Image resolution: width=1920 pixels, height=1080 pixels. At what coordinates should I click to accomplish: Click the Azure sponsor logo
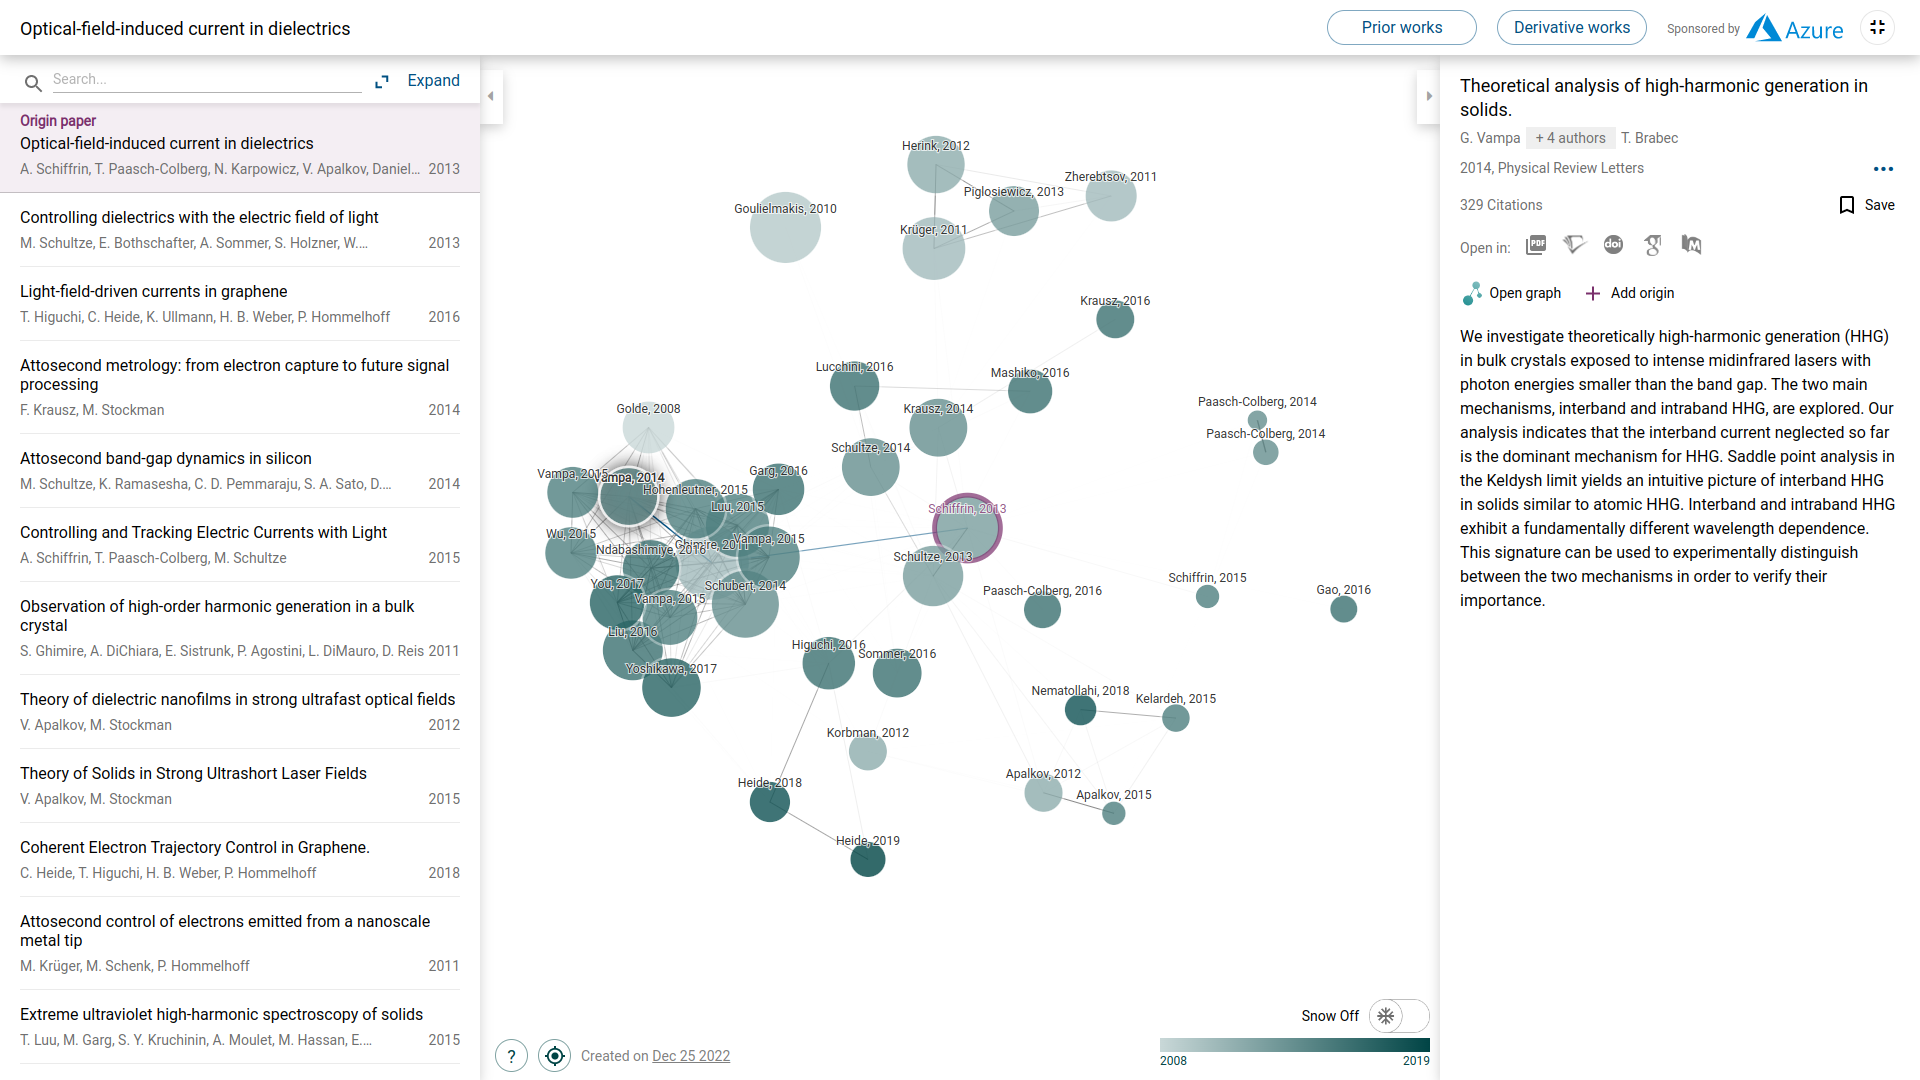1794,29
